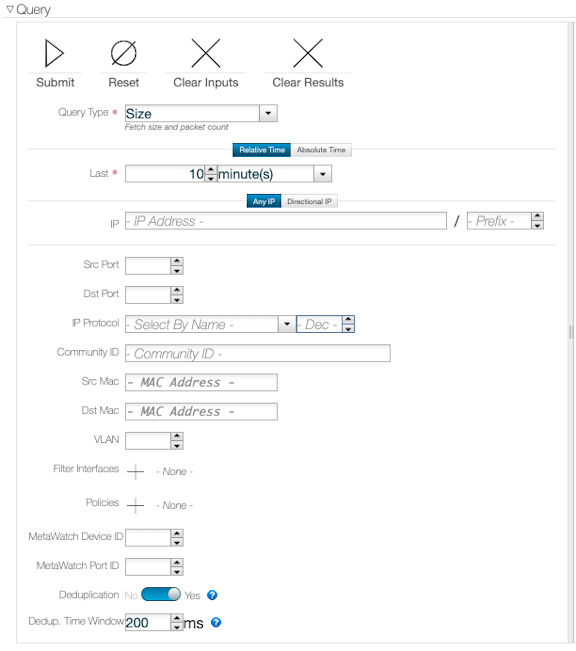Screen dimensions: 576x651
Task: Click the Clear Results label text
Action: (x=308, y=82)
